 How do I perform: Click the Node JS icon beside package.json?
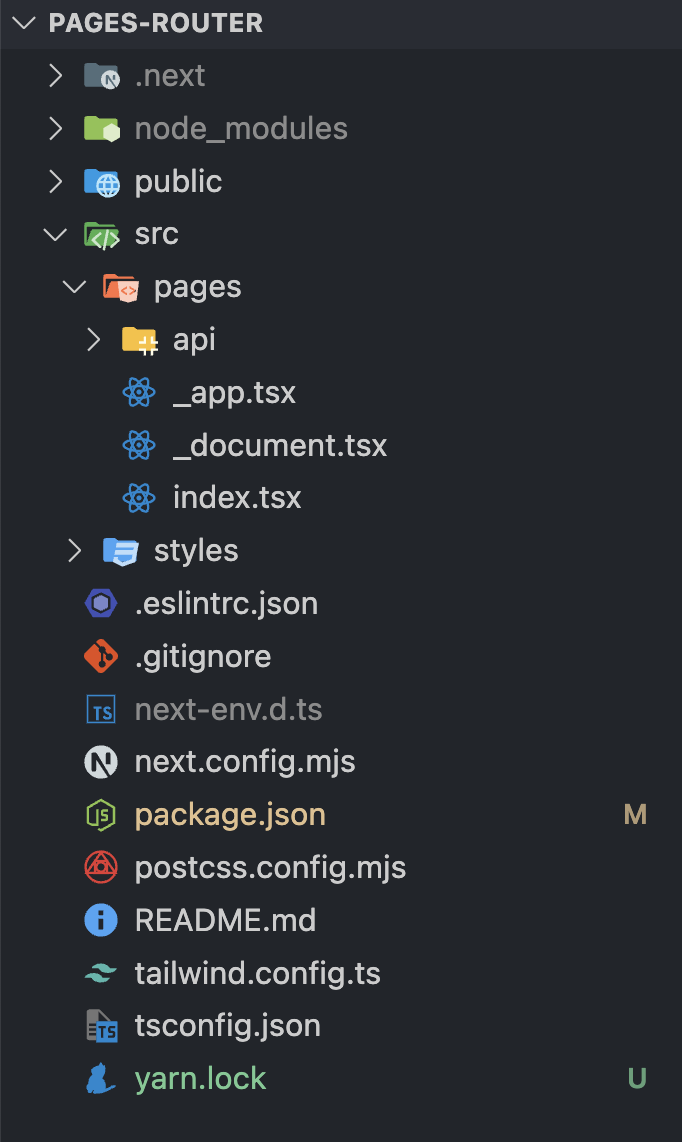(101, 815)
